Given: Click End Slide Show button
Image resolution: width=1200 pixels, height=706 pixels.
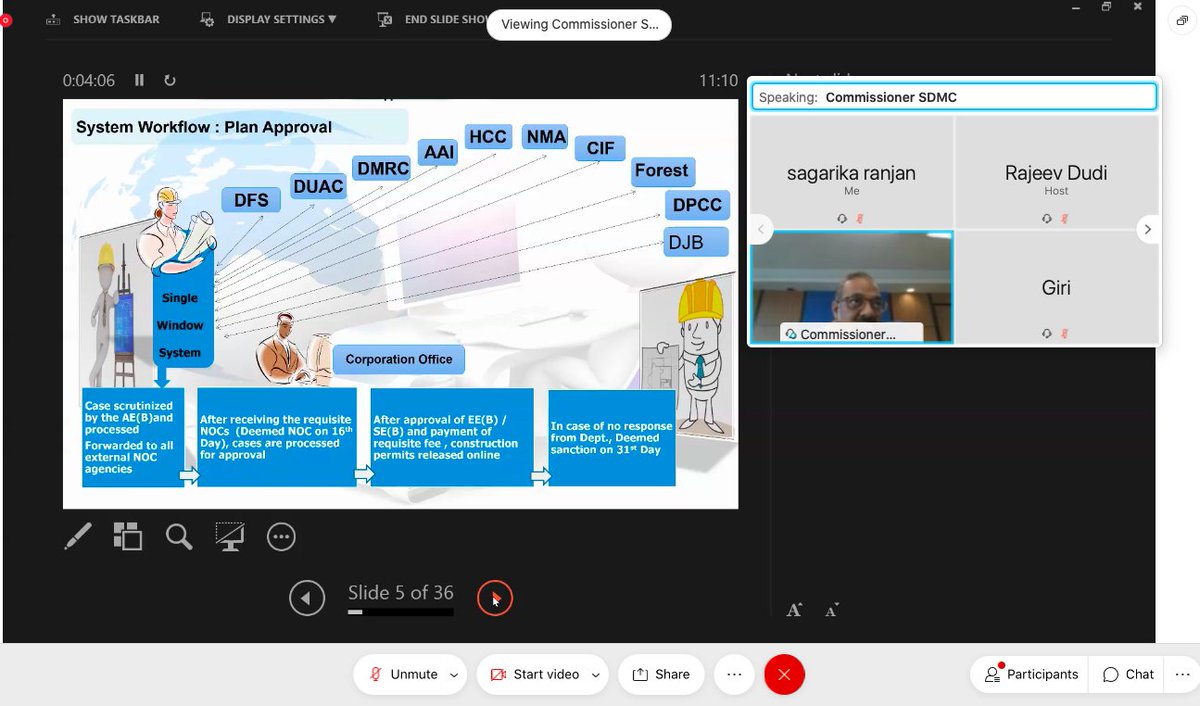Looking at the screenshot, I should pos(432,19).
